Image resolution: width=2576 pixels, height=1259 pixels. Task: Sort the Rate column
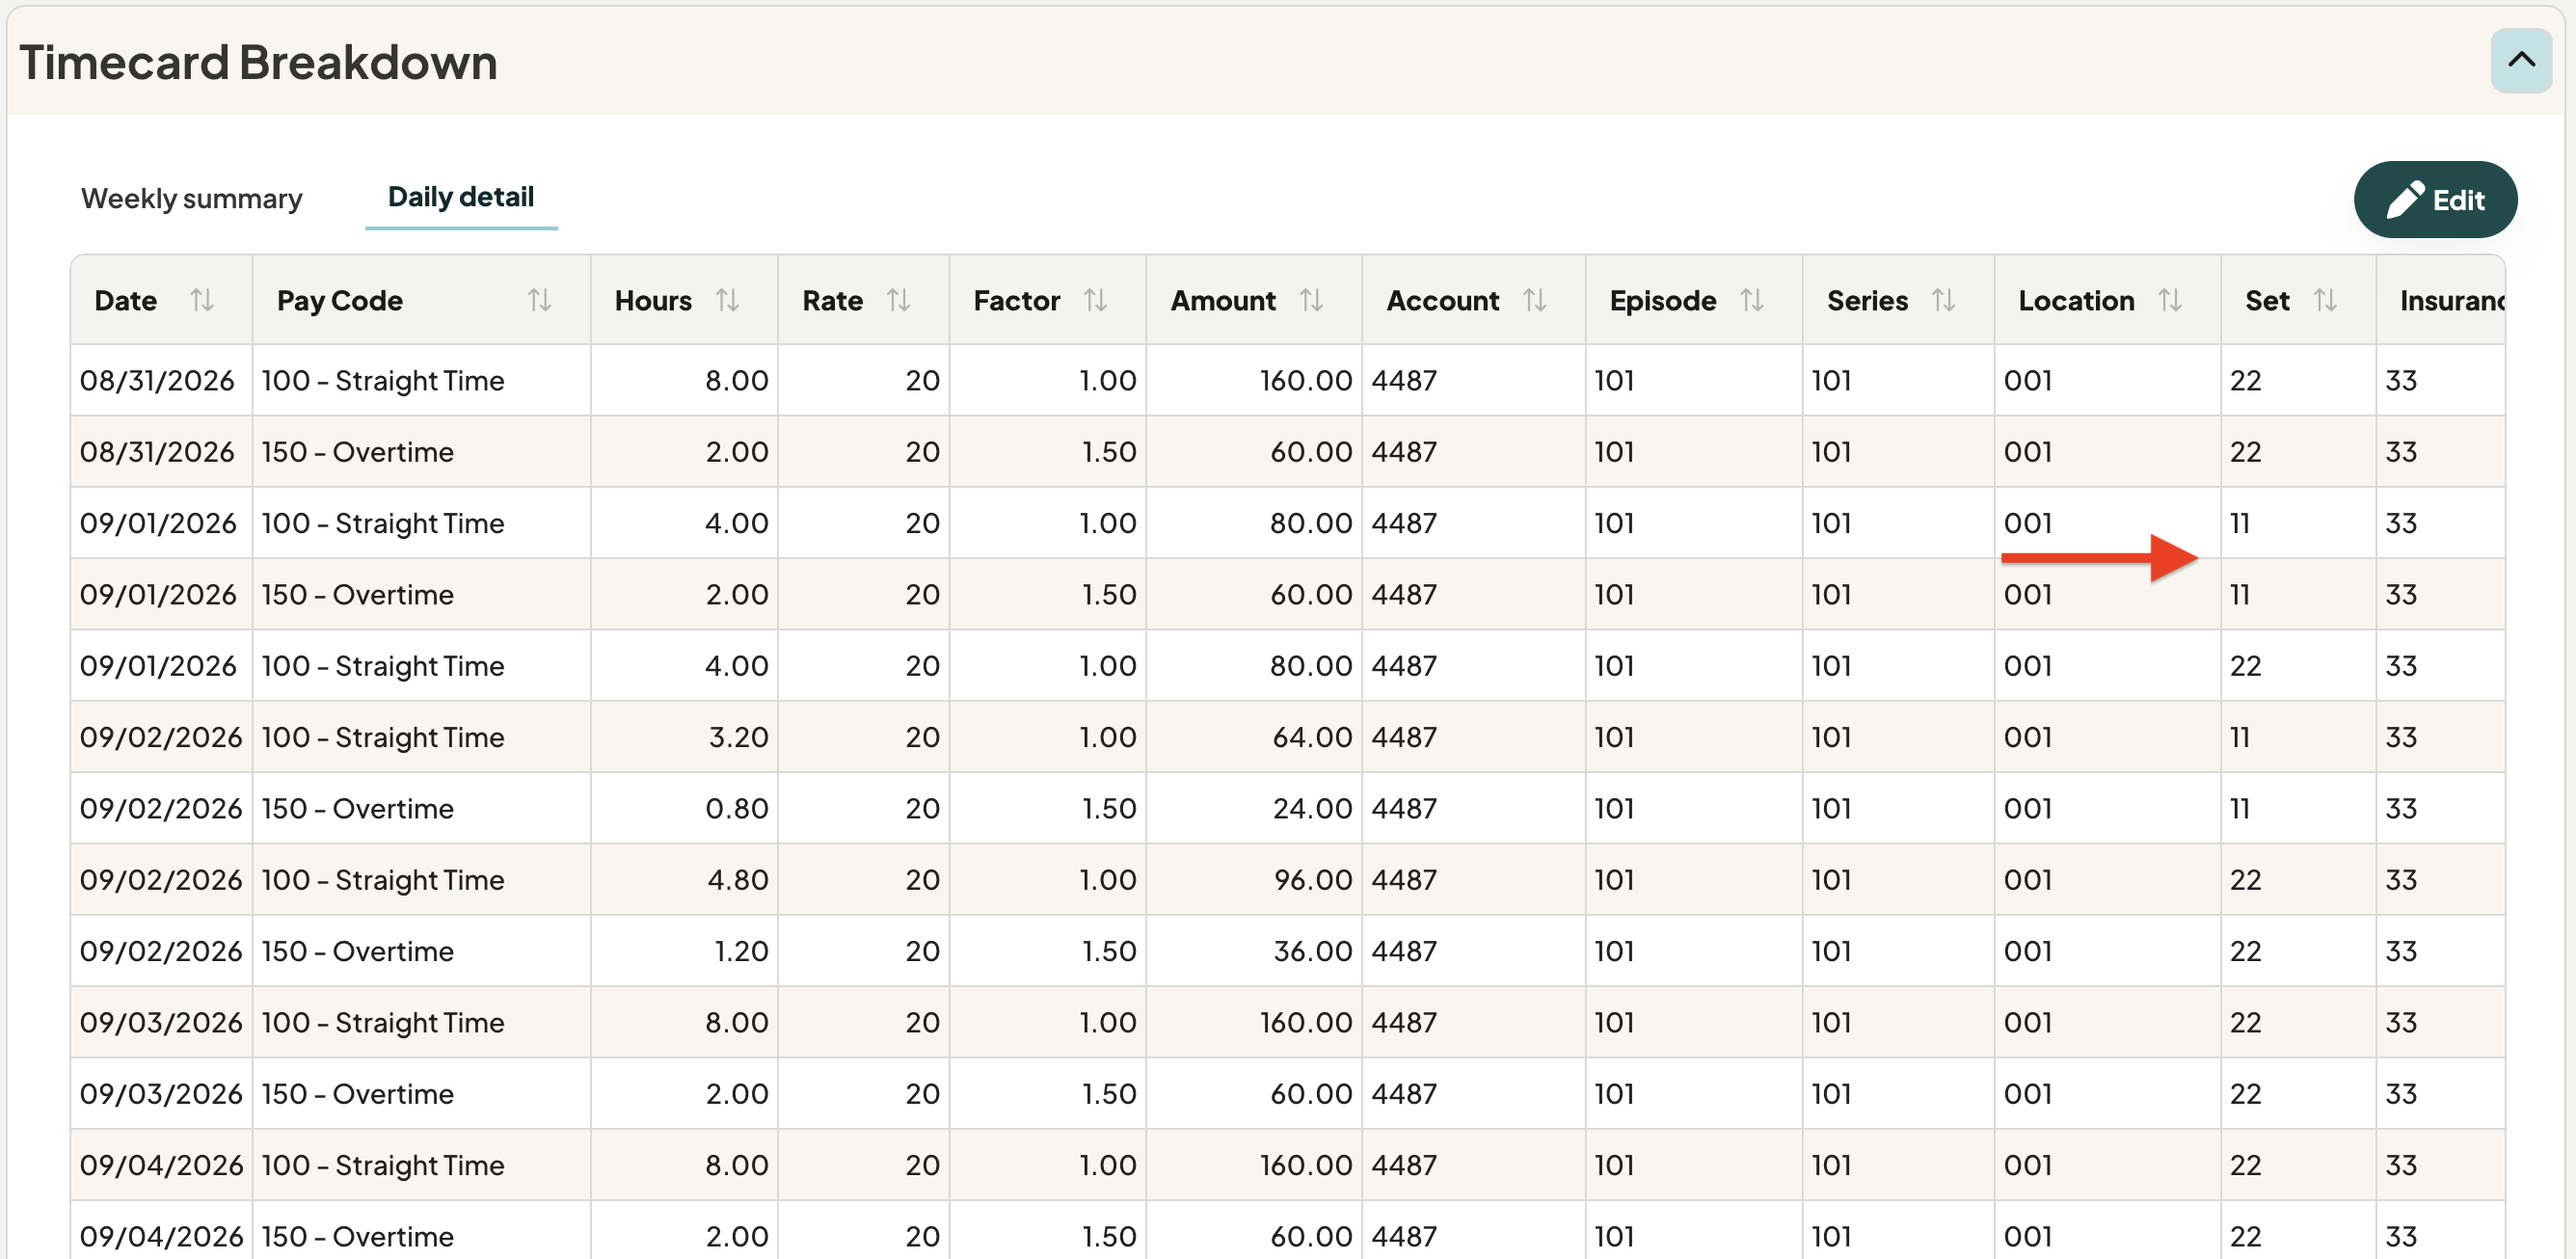point(899,300)
